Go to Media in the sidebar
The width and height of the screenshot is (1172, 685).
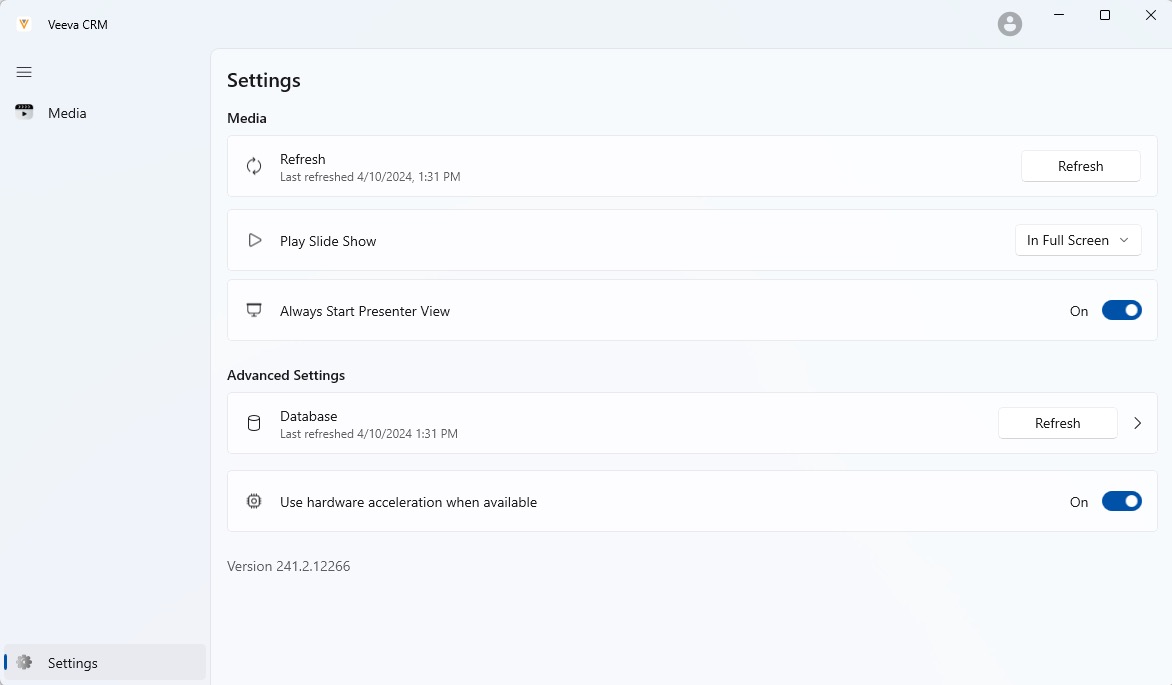[x=67, y=113]
